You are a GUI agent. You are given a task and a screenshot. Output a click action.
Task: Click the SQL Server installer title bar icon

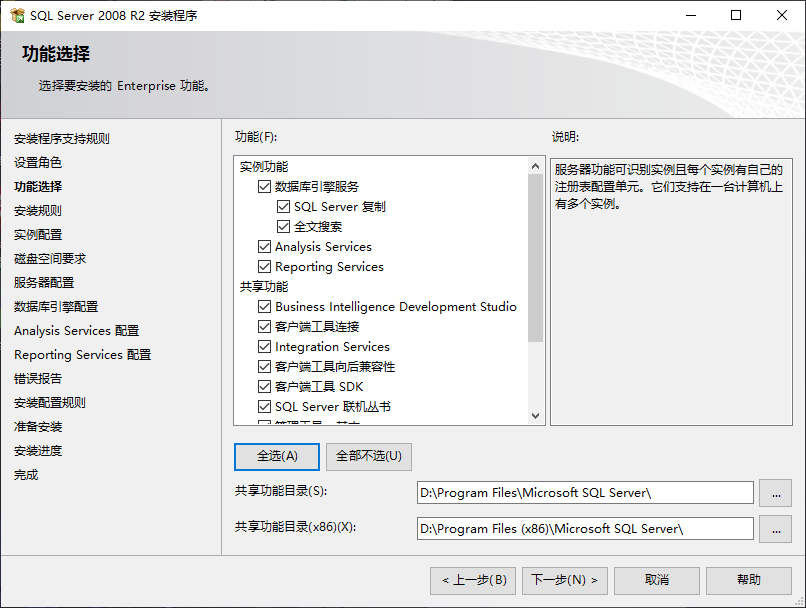tap(17, 15)
